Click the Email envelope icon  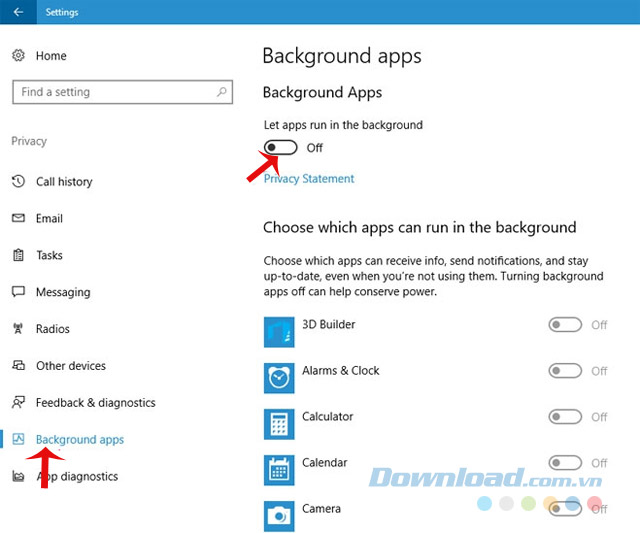tap(18, 218)
